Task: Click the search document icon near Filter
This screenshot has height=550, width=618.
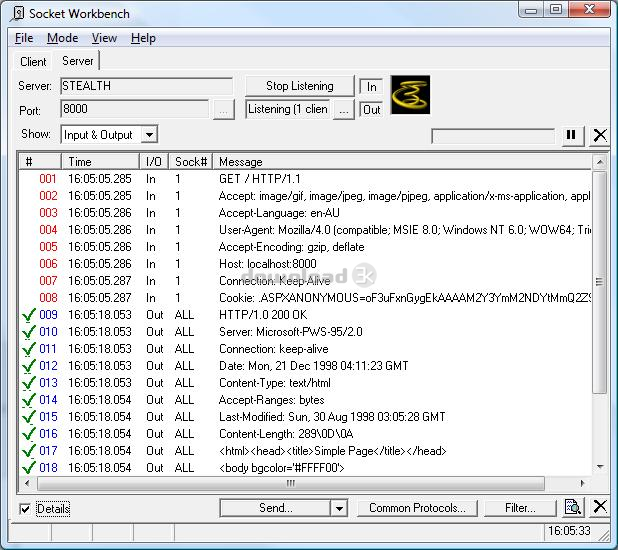Action: pyautogui.click(x=572, y=507)
